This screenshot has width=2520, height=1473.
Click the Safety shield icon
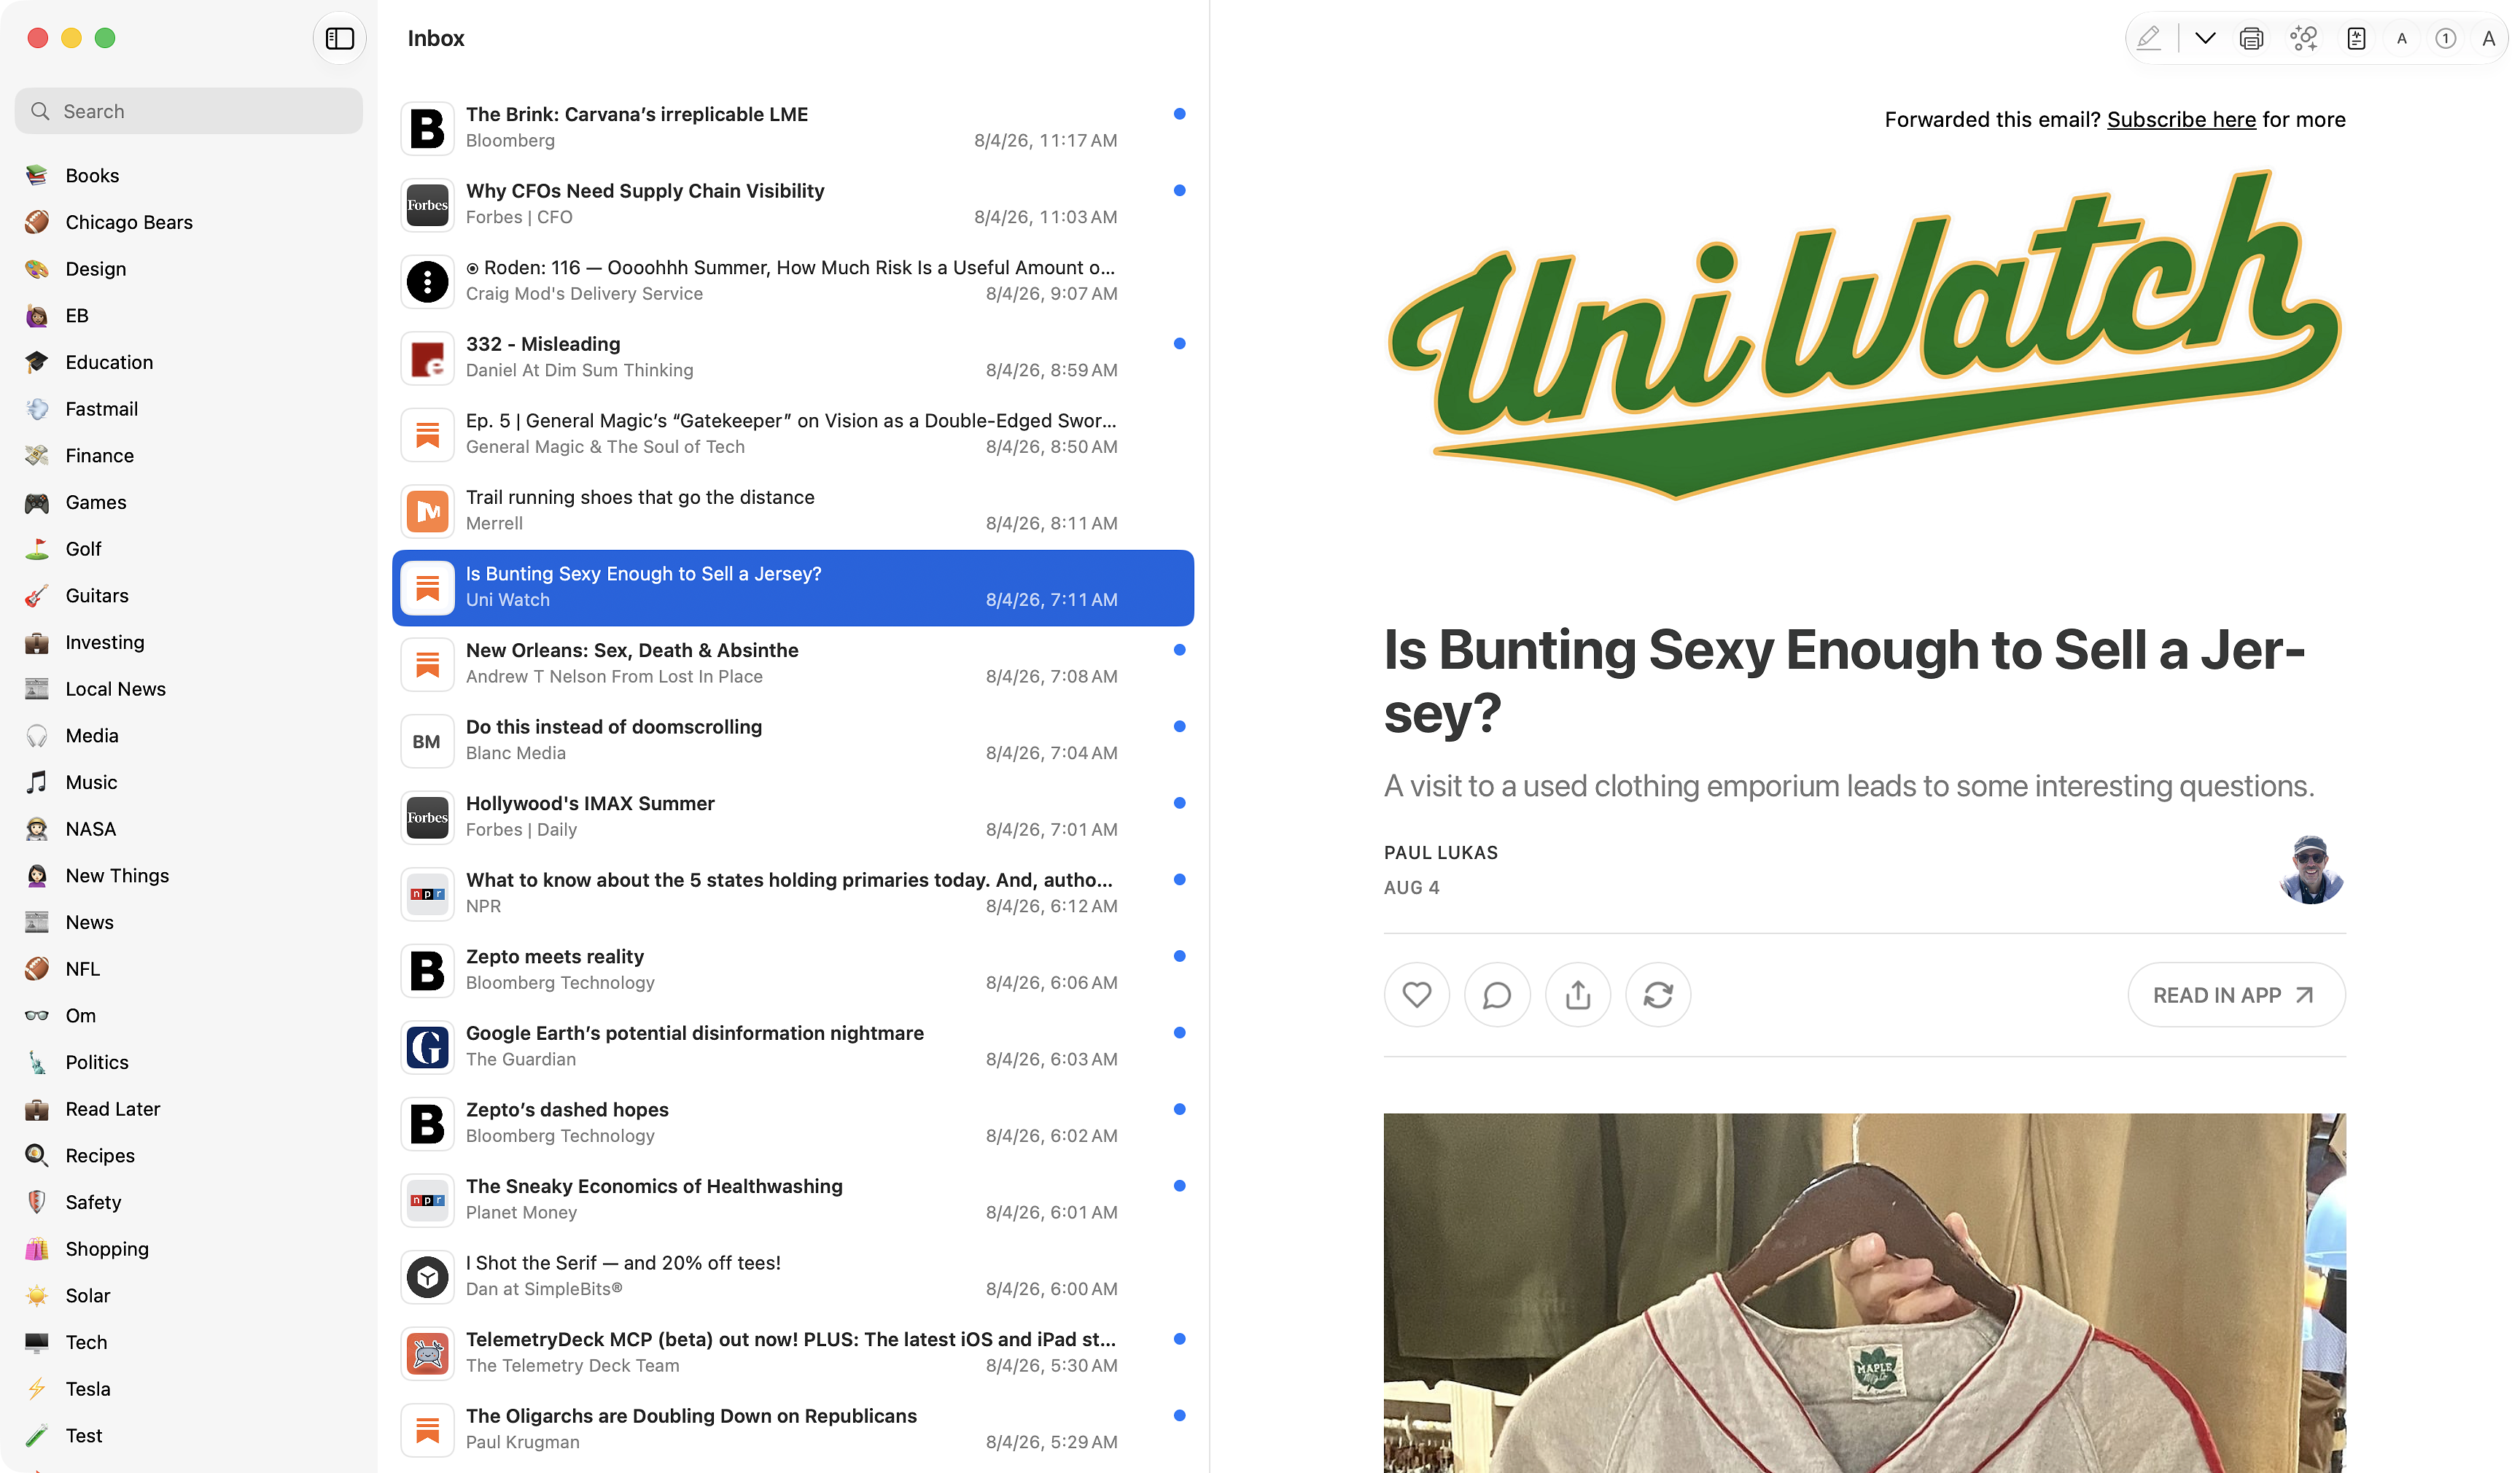[x=37, y=1202]
